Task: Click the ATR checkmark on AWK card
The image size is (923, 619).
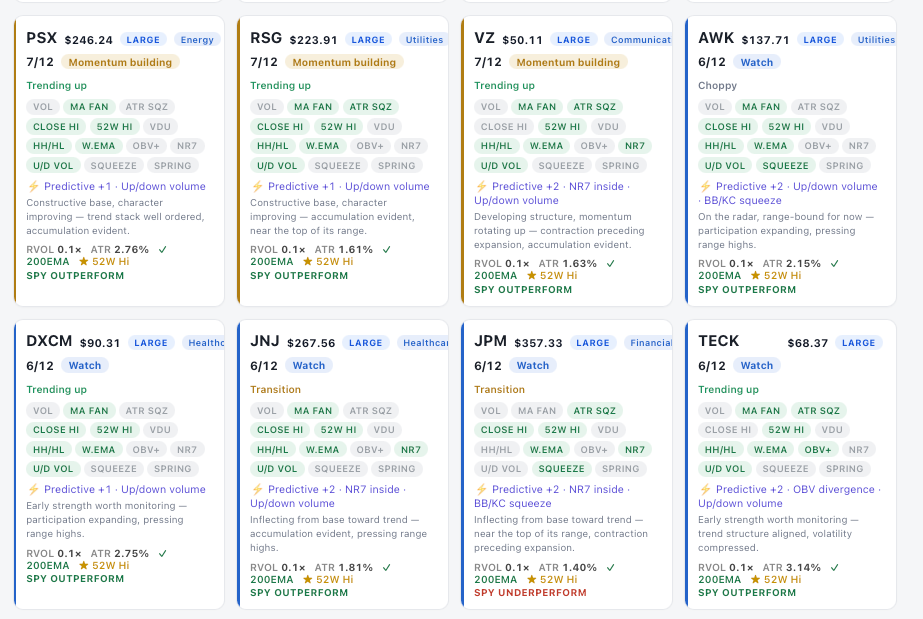Action: point(835,264)
